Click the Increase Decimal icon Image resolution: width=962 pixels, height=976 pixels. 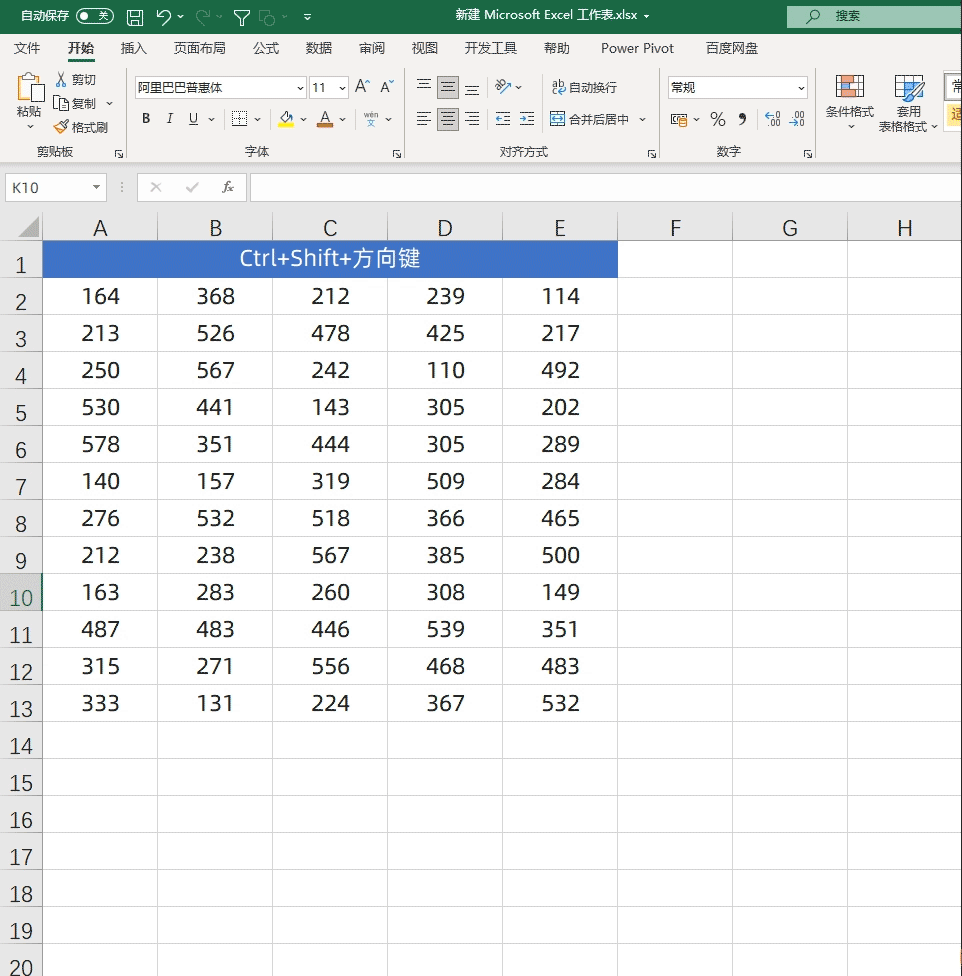pyautogui.click(x=773, y=119)
